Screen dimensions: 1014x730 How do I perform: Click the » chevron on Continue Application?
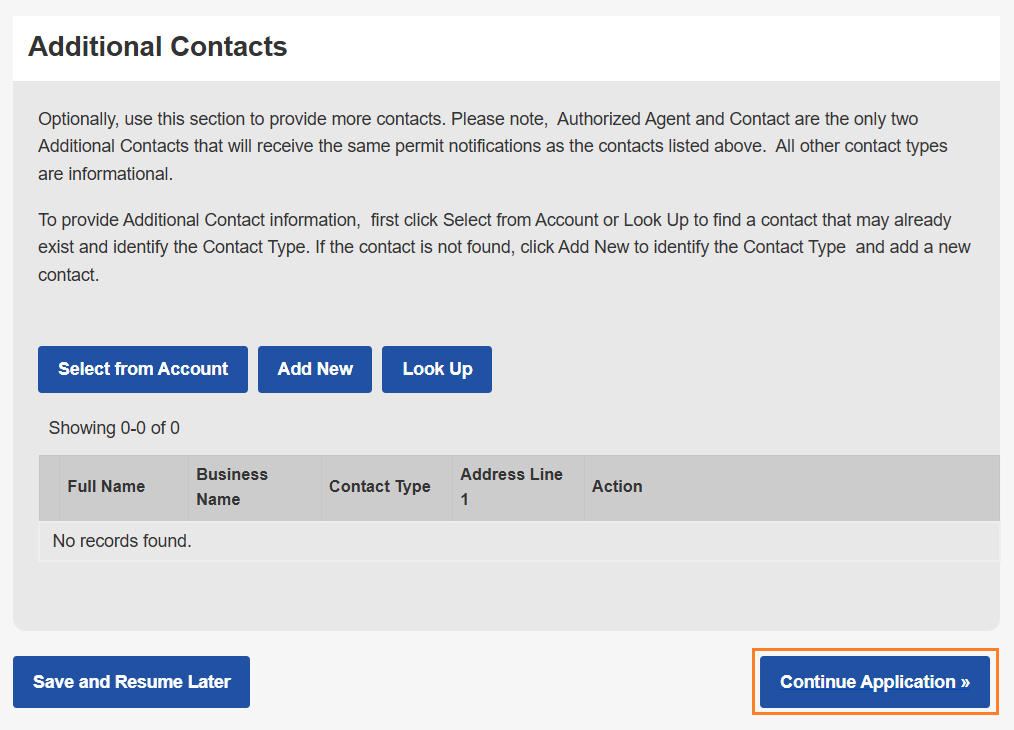pos(965,682)
